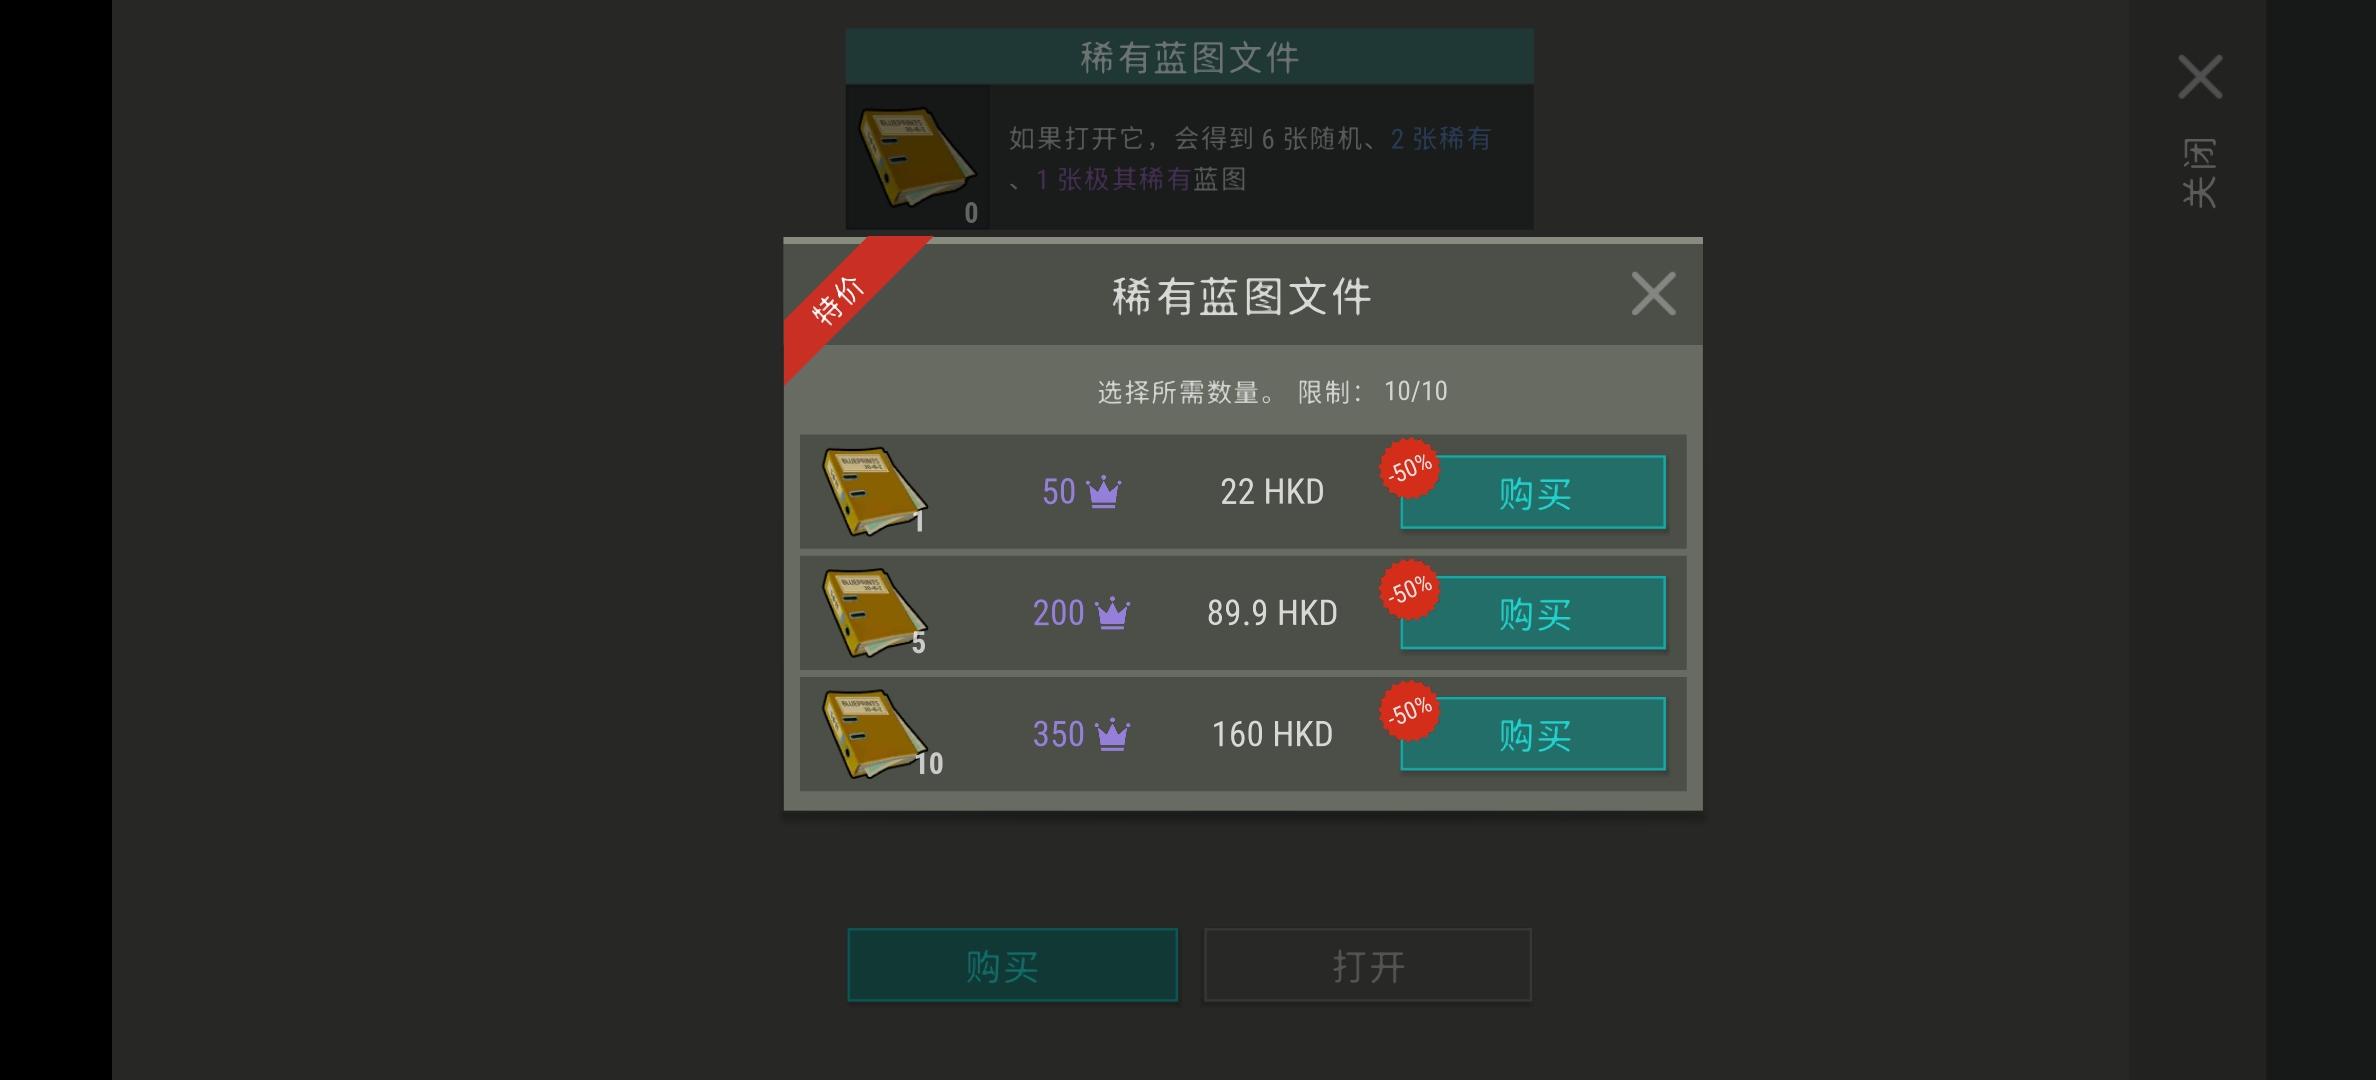Screen dimensions: 2376x1080
Task: Click the -50% badge on second offer
Action: pos(1410,589)
